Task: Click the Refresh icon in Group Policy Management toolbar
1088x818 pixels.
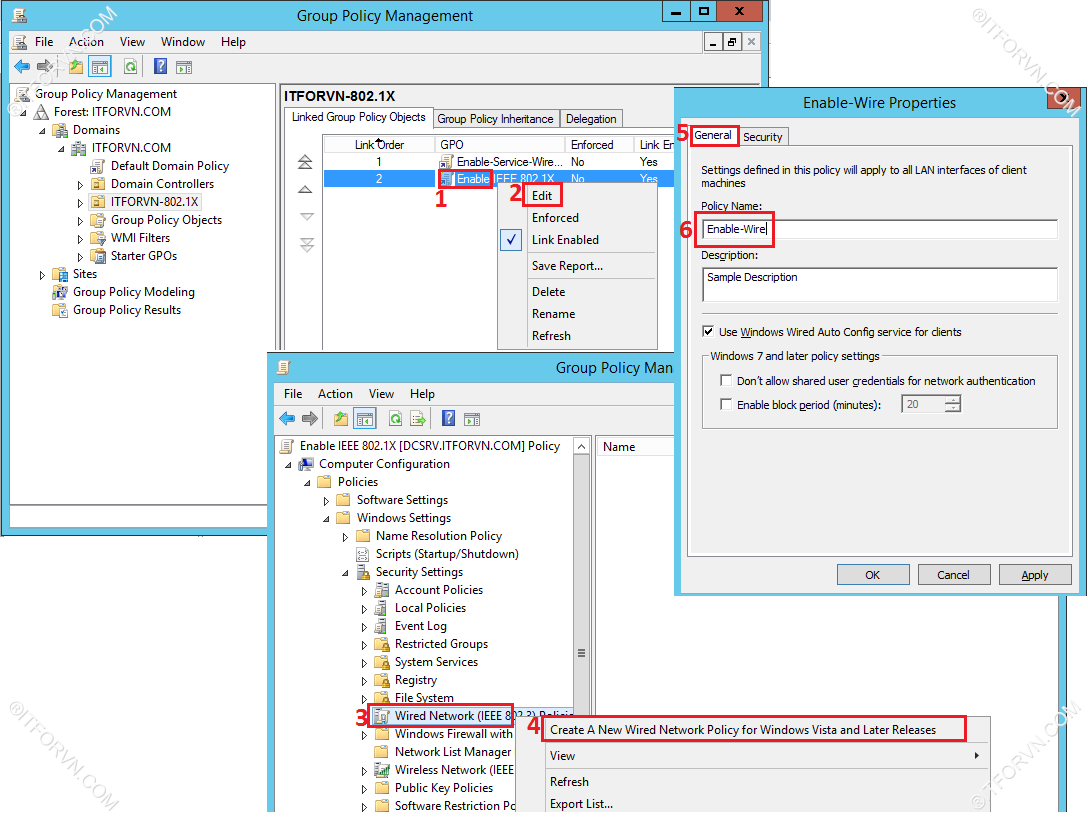Action: coord(130,67)
